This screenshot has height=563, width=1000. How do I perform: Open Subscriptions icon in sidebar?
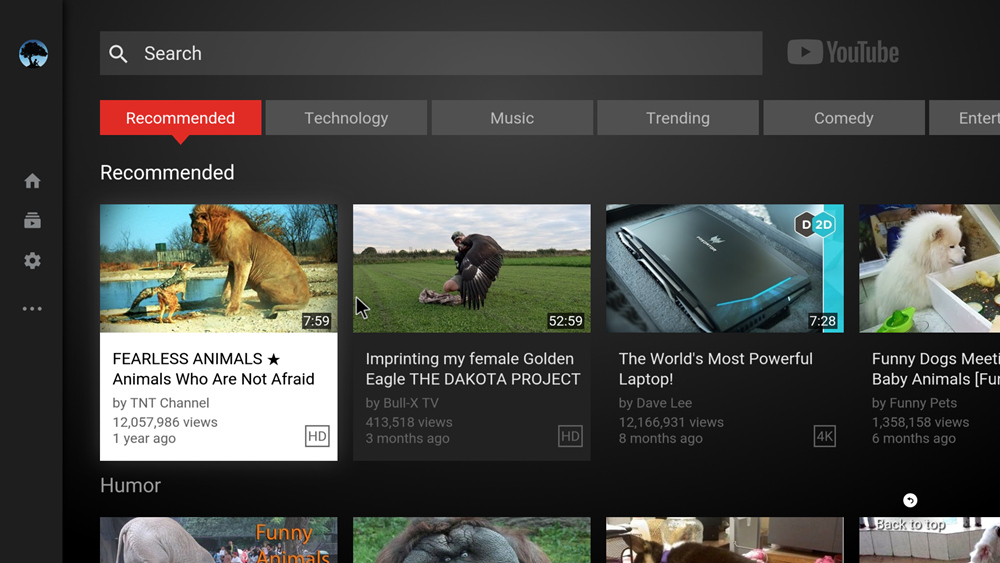[x=33, y=221]
